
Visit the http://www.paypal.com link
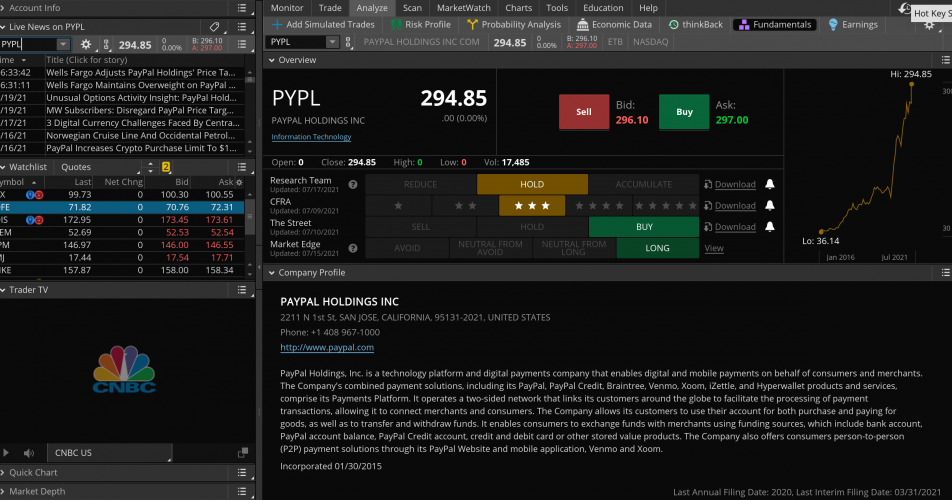coord(327,348)
